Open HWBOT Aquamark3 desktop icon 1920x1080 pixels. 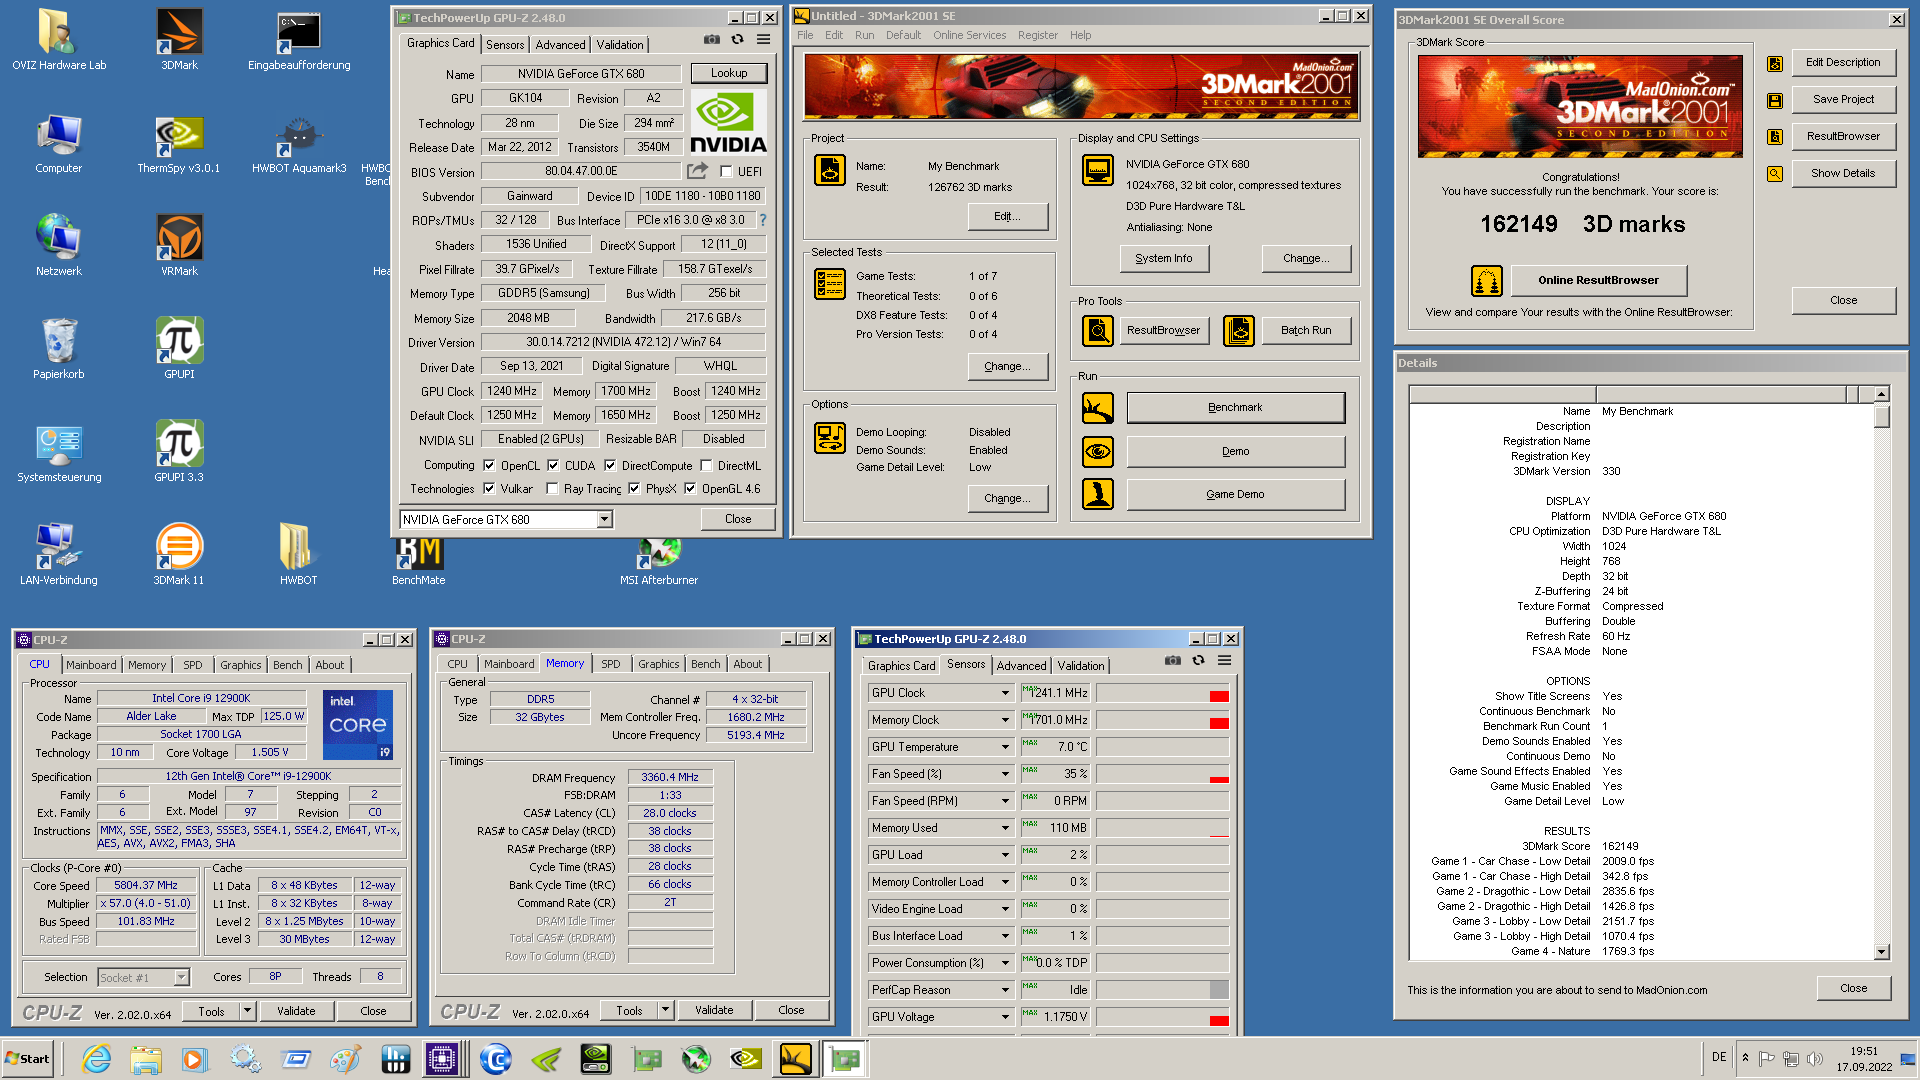coord(299,143)
